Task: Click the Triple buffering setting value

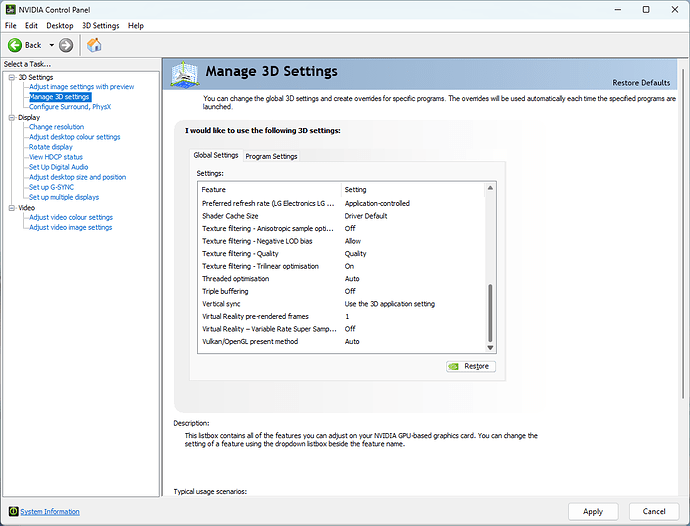Action: click(351, 291)
